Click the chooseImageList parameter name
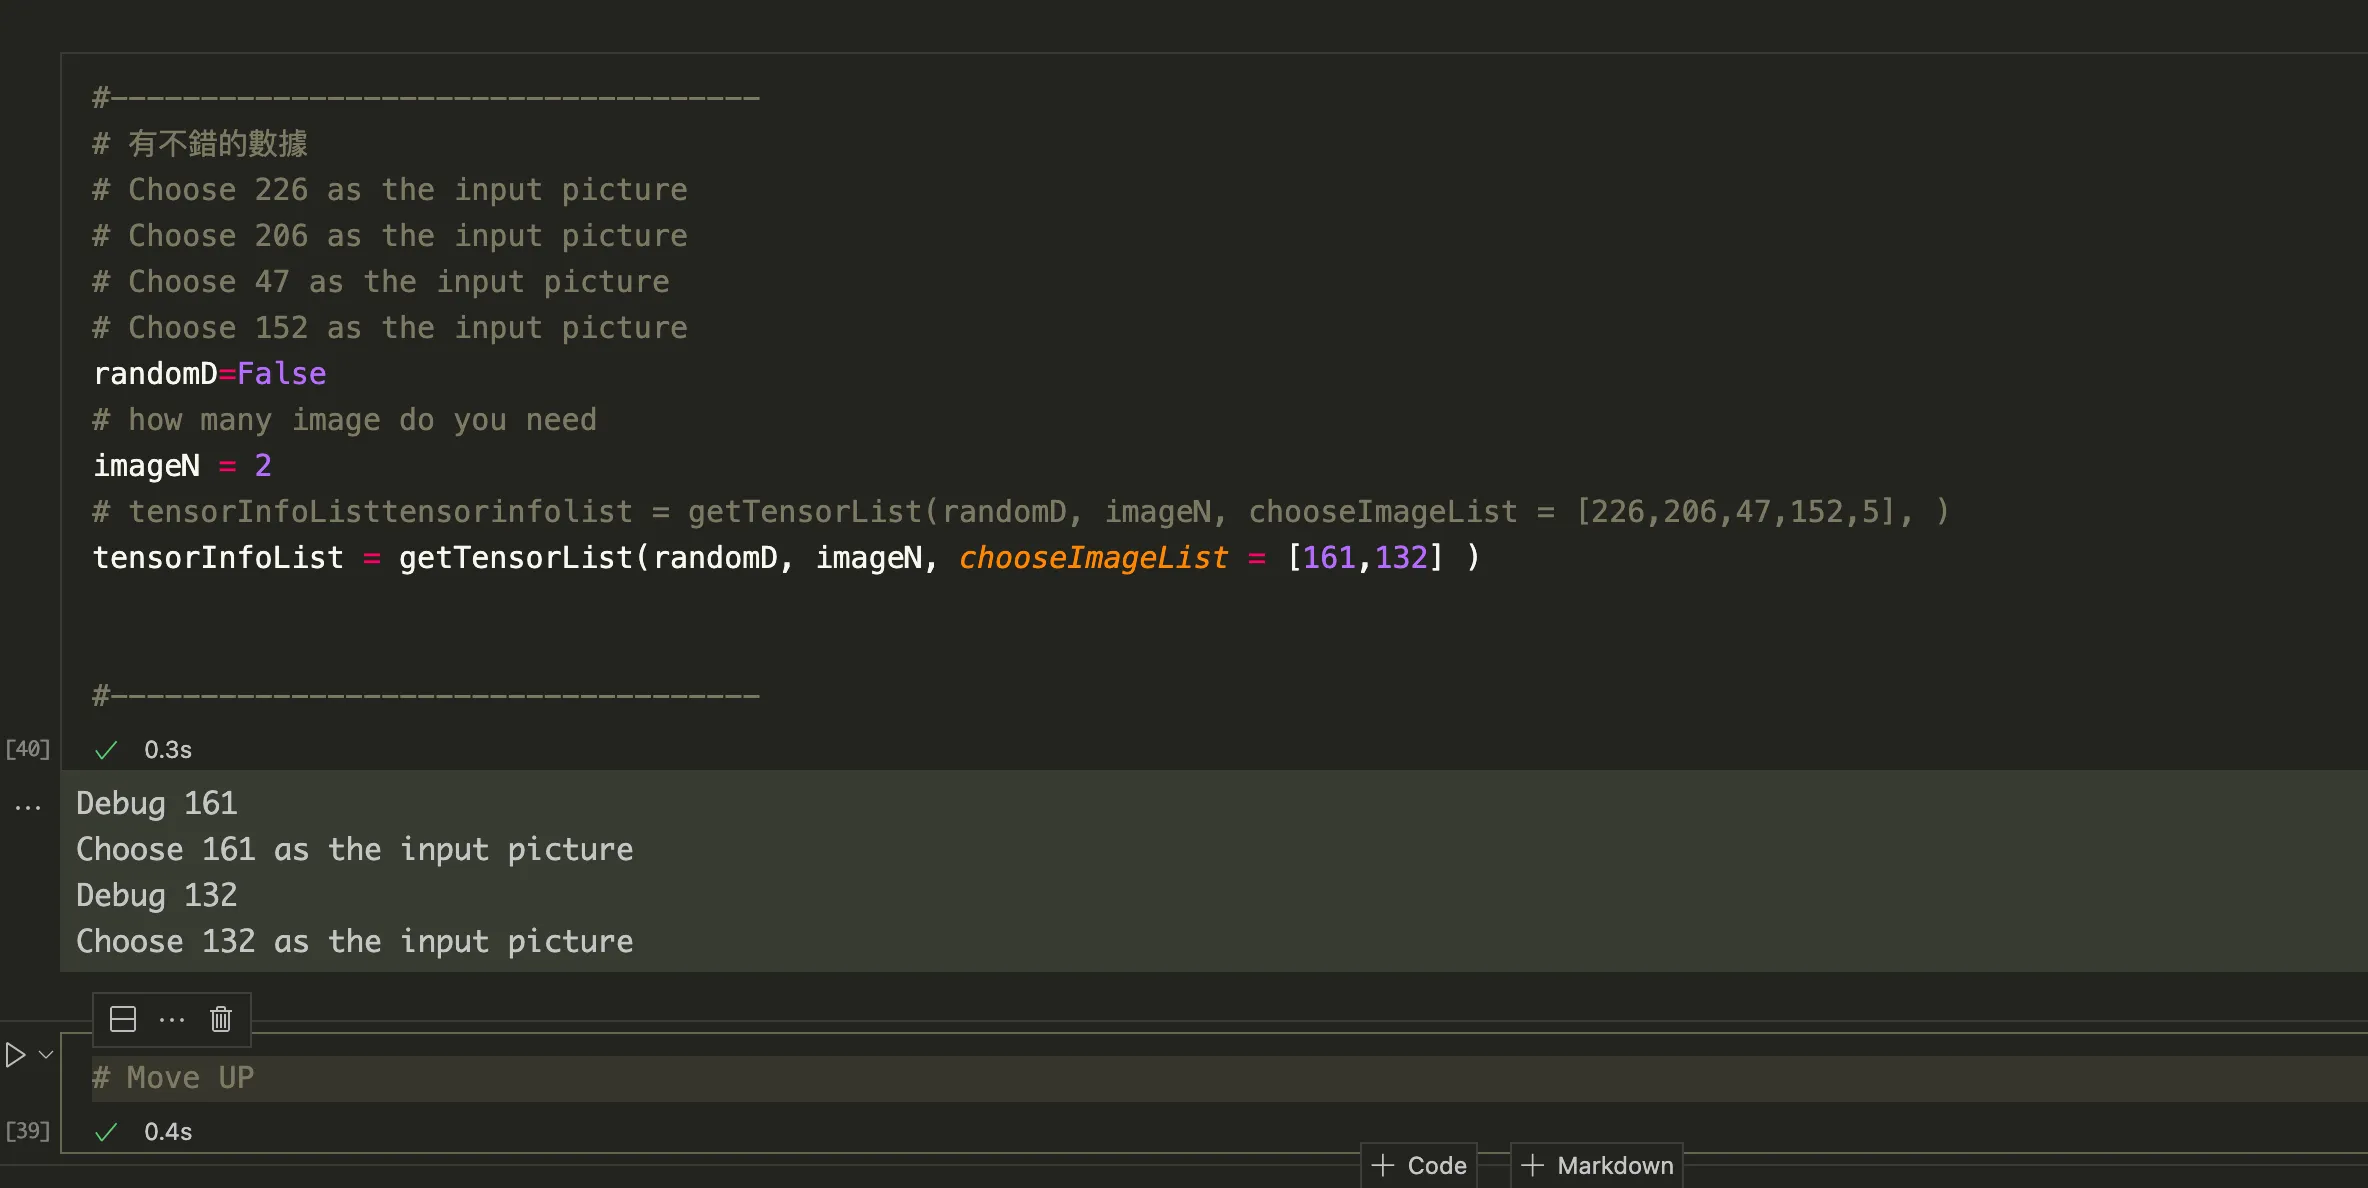 click(1093, 558)
